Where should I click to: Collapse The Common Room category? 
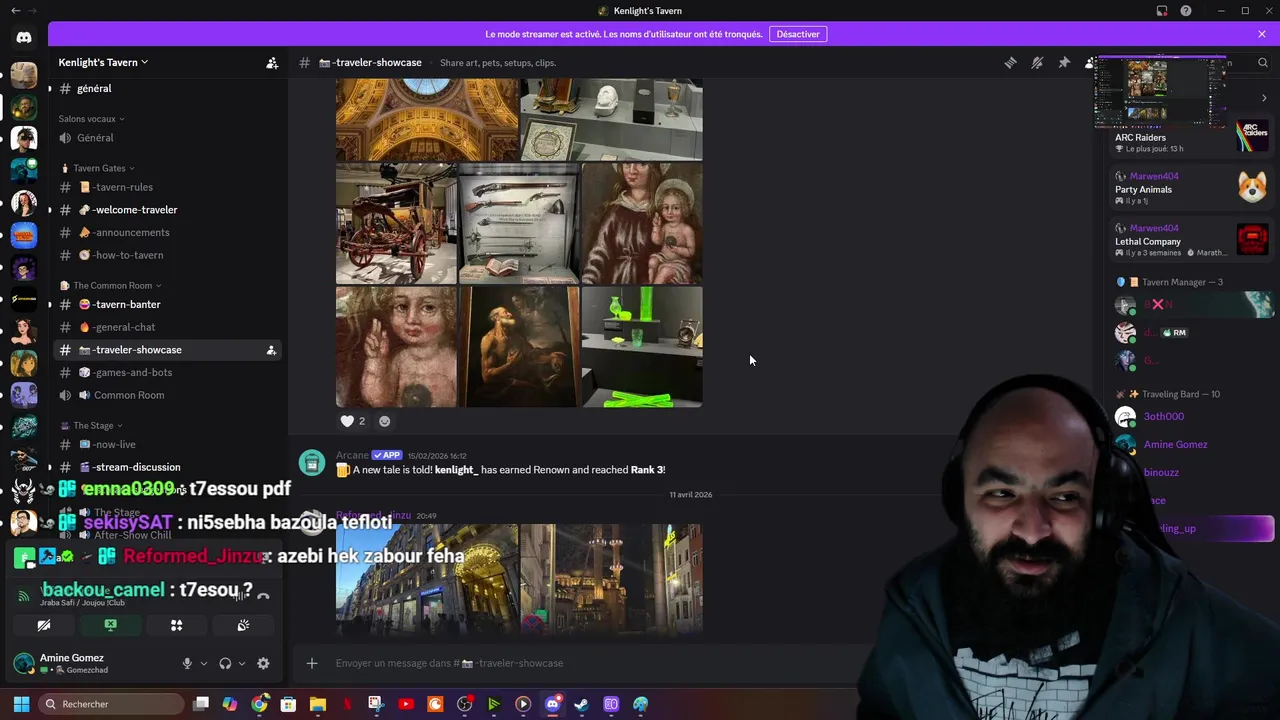pyautogui.click(x=111, y=286)
